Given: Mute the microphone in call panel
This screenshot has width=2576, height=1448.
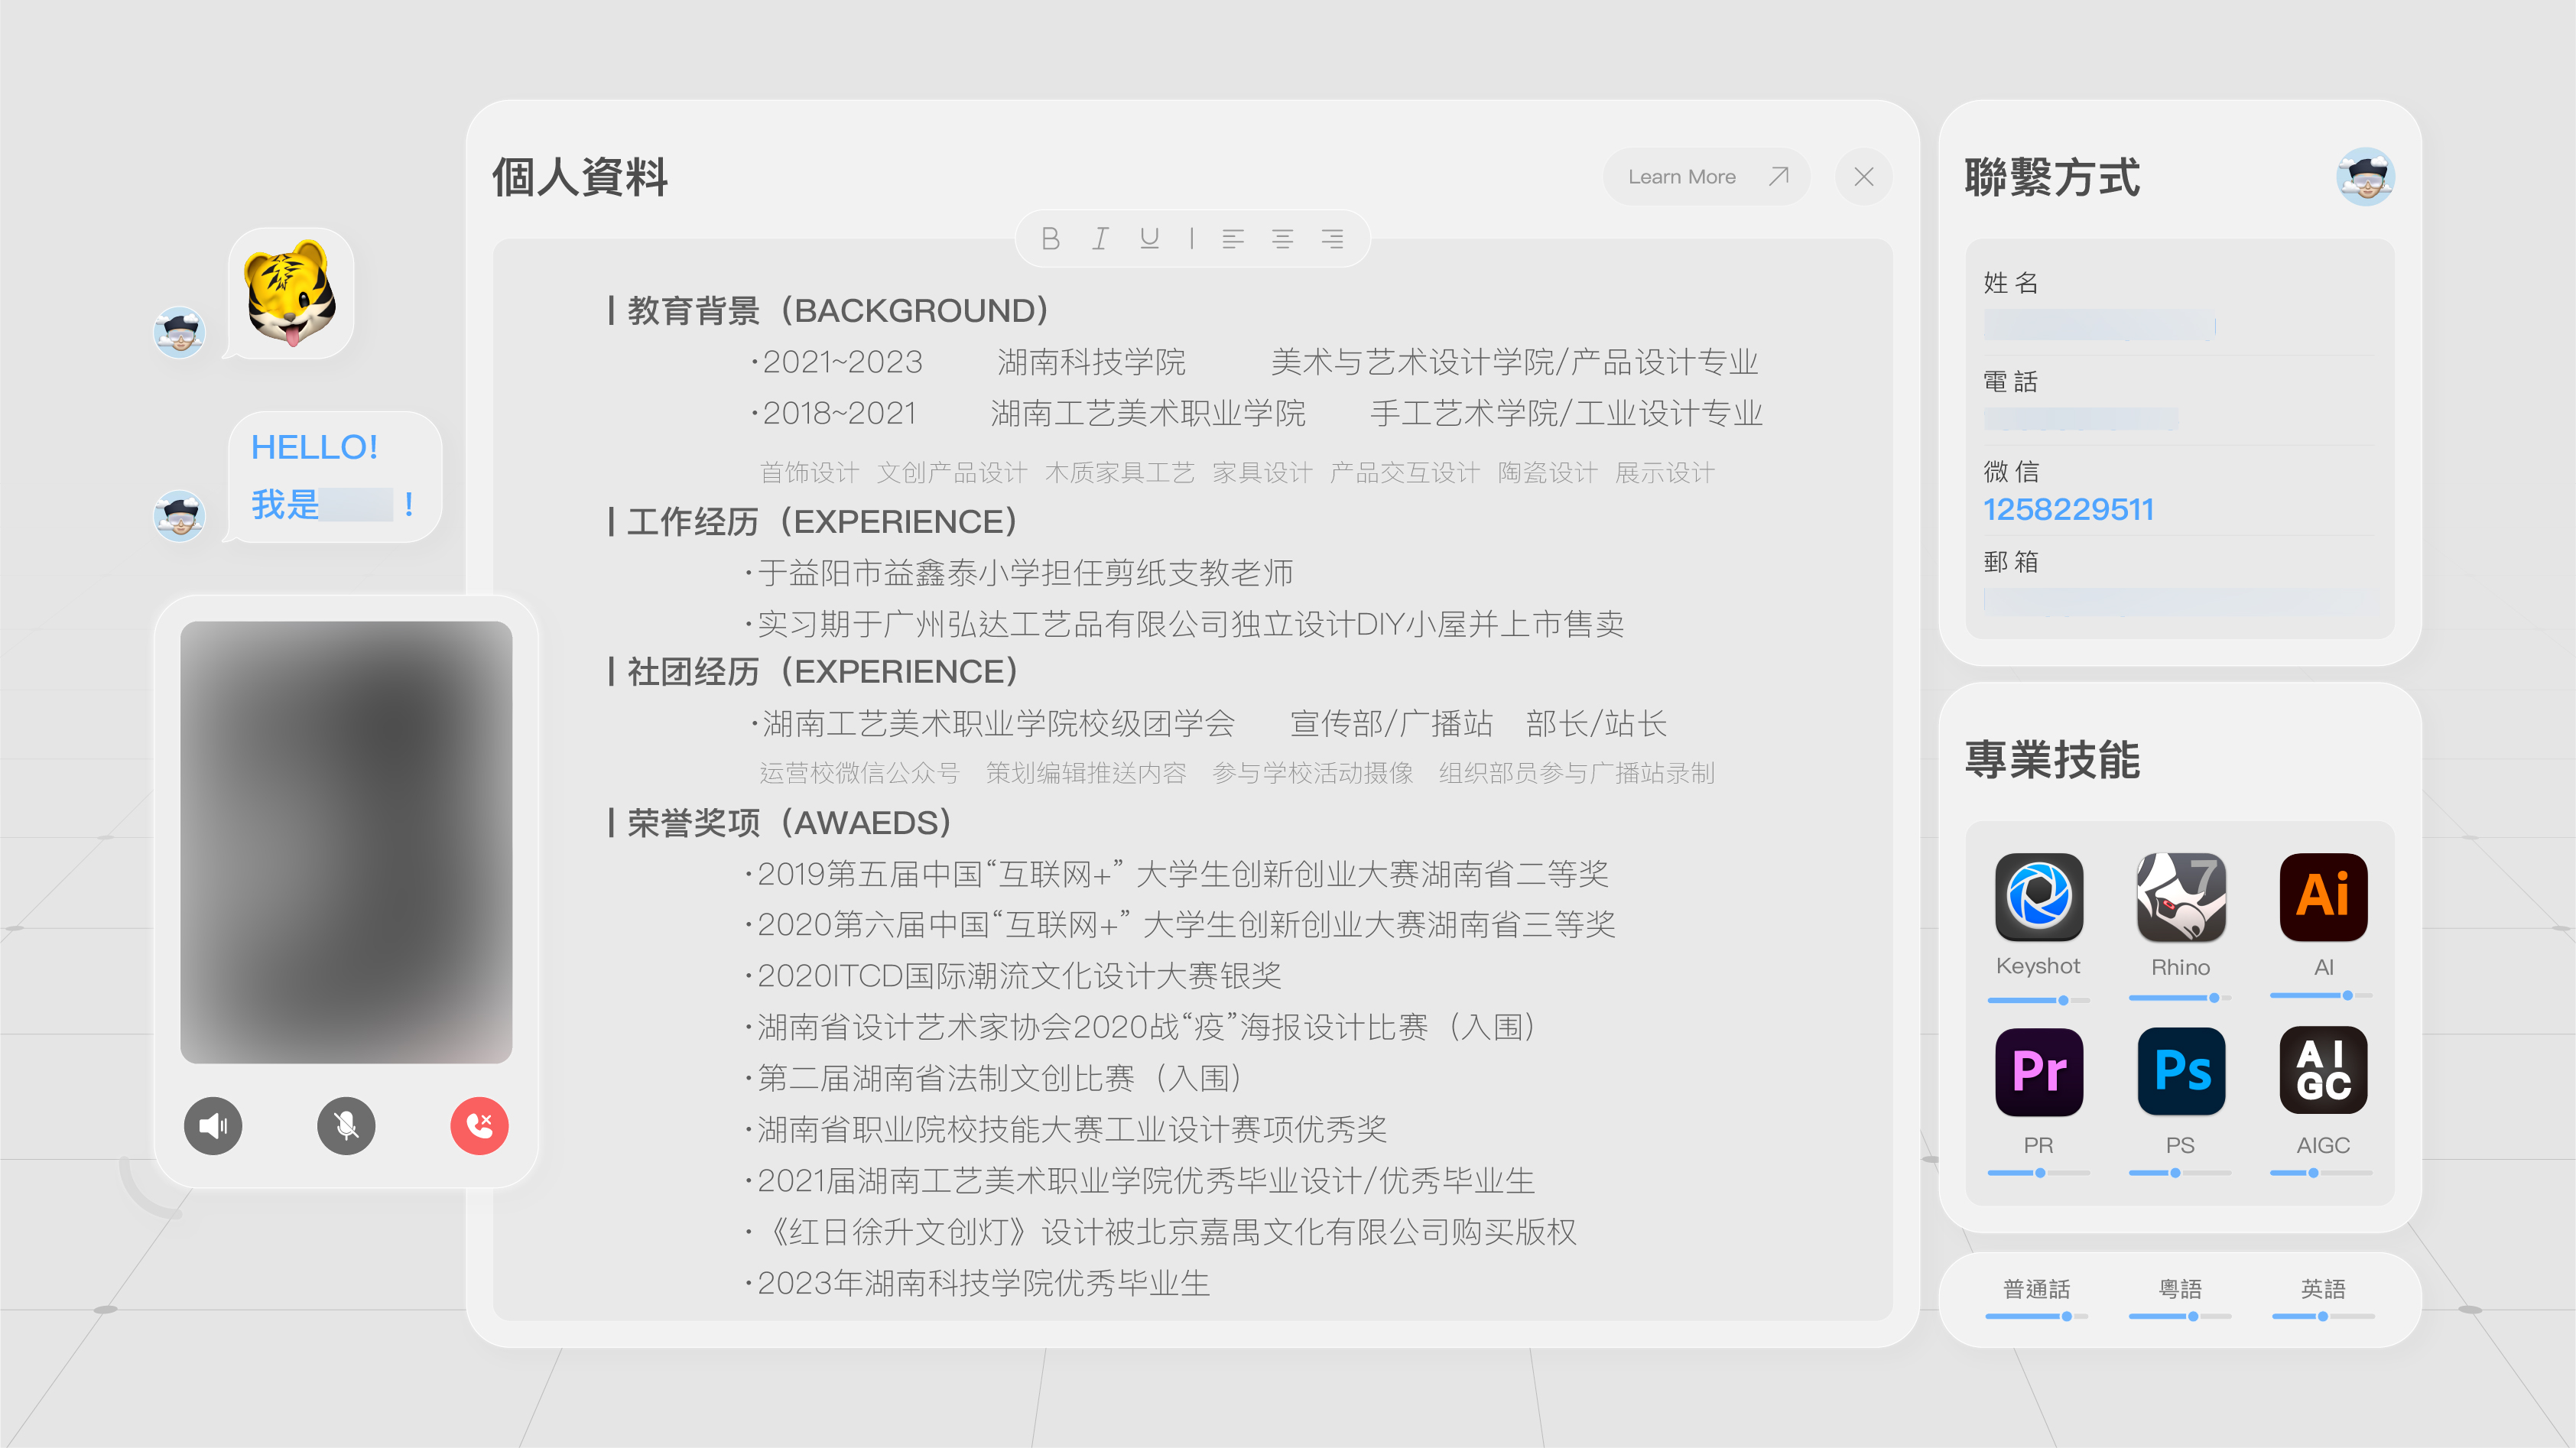Looking at the screenshot, I should pos(346,1126).
